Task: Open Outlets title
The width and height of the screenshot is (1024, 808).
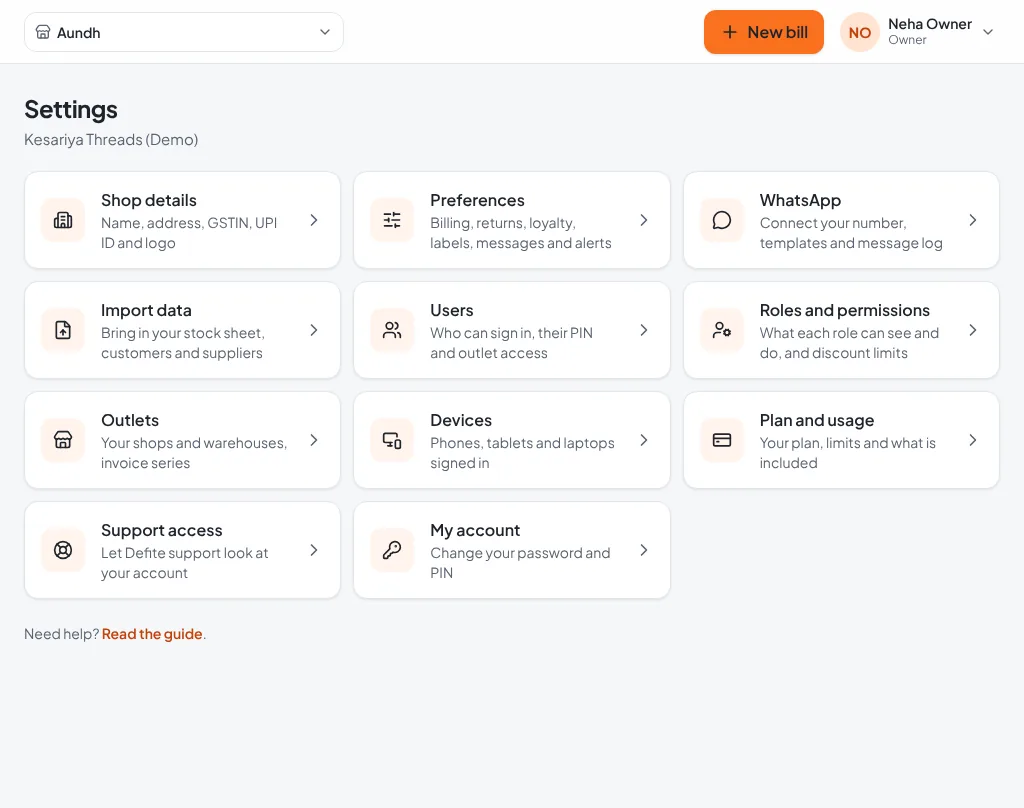Action: click(129, 420)
